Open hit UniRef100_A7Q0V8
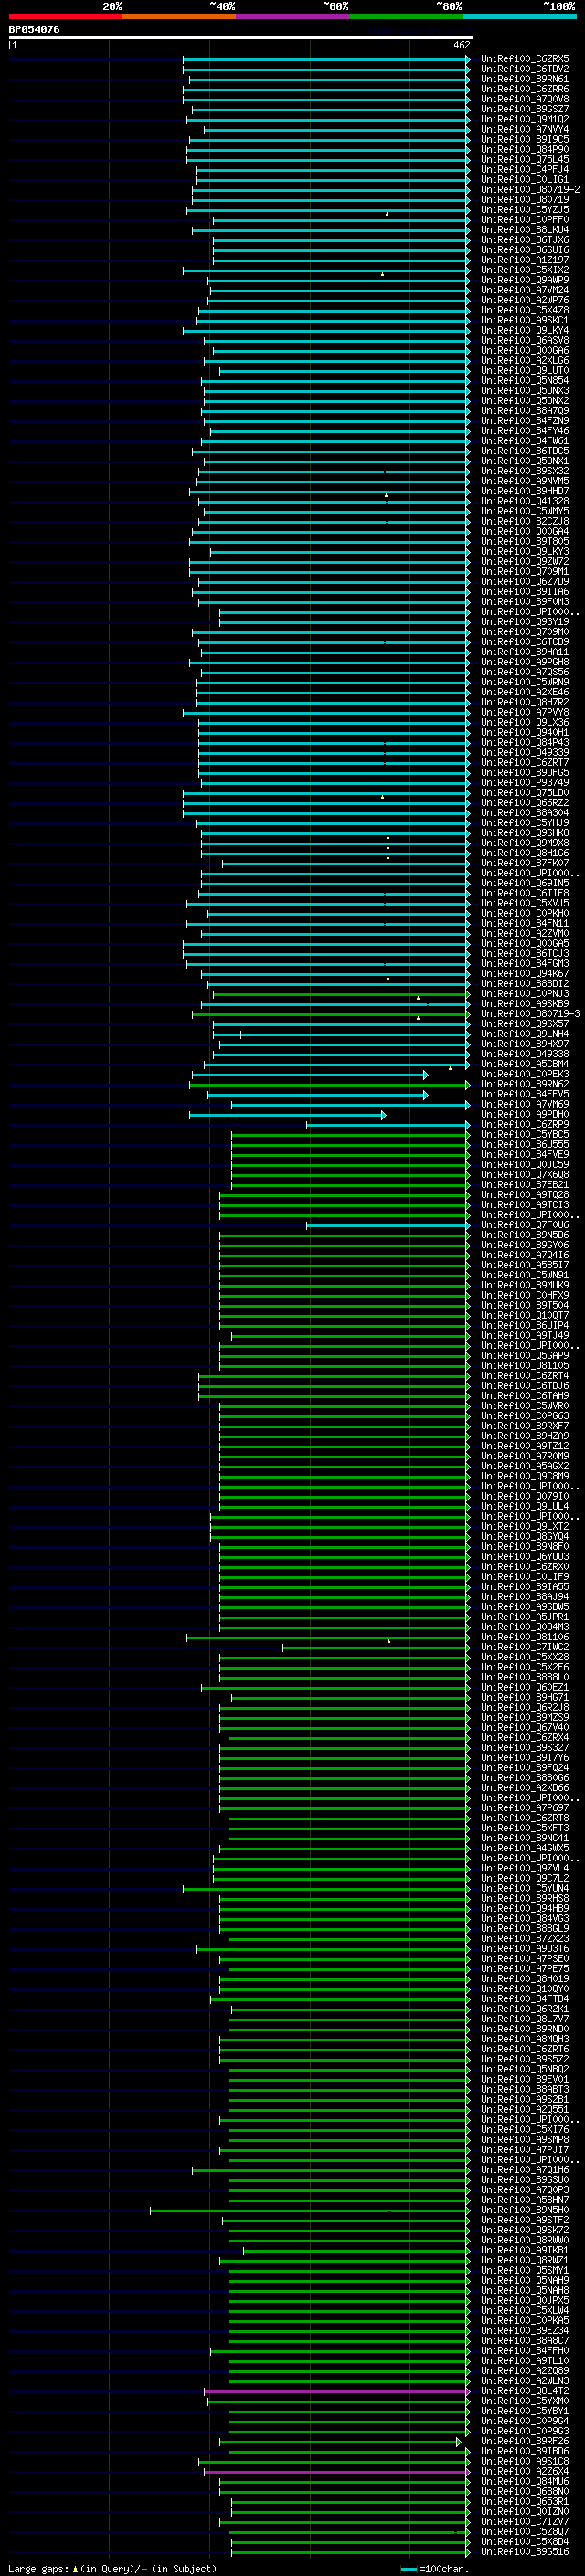This screenshot has height=2576, width=585. [525, 99]
